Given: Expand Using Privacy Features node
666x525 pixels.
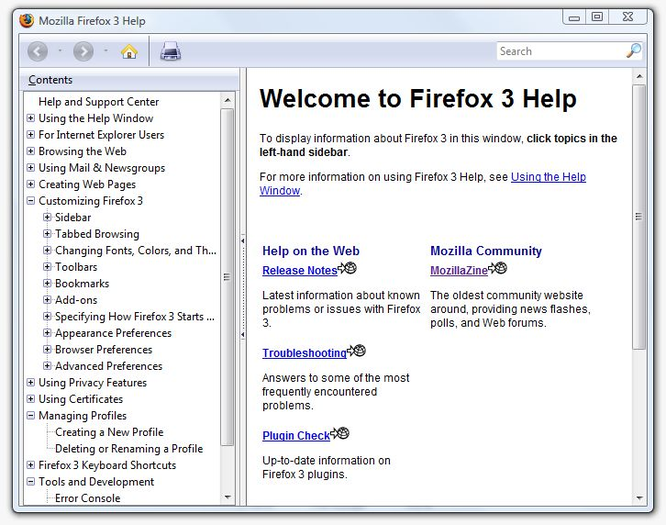Looking at the screenshot, I should 31,382.
